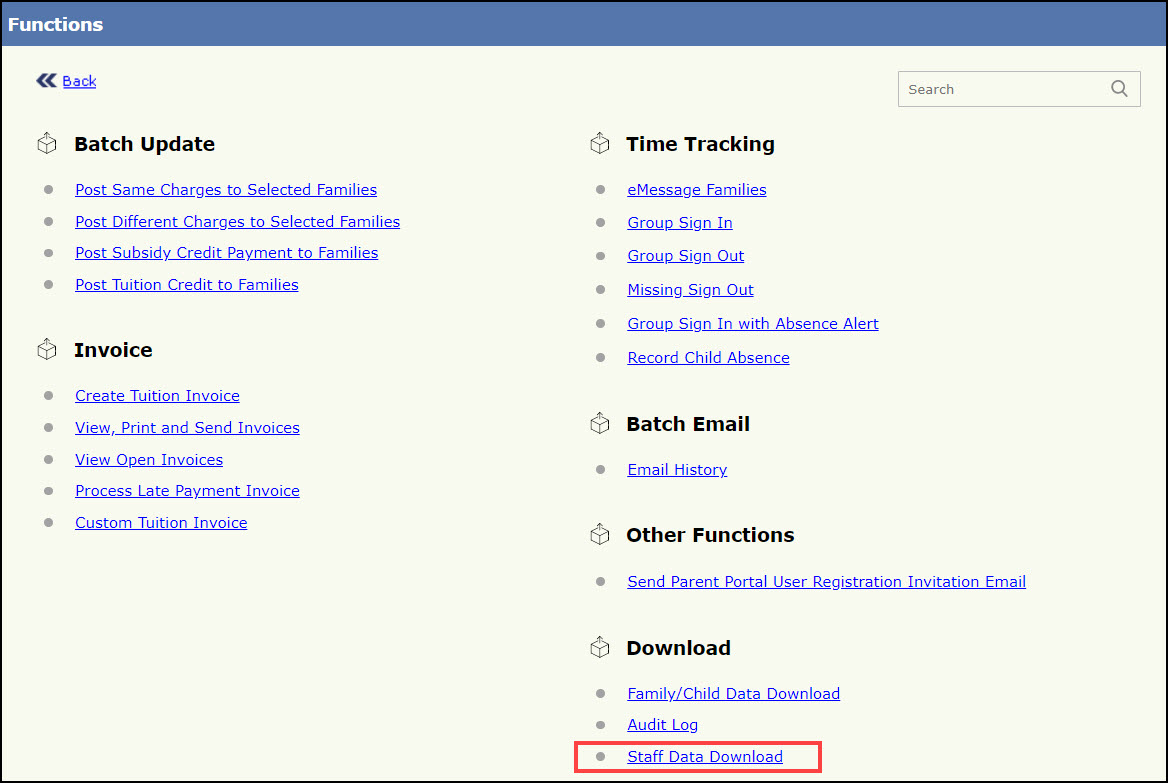Open Post Same Charges to Selected Families
The height and width of the screenshot is (783, 1168).
click(226, 190)
